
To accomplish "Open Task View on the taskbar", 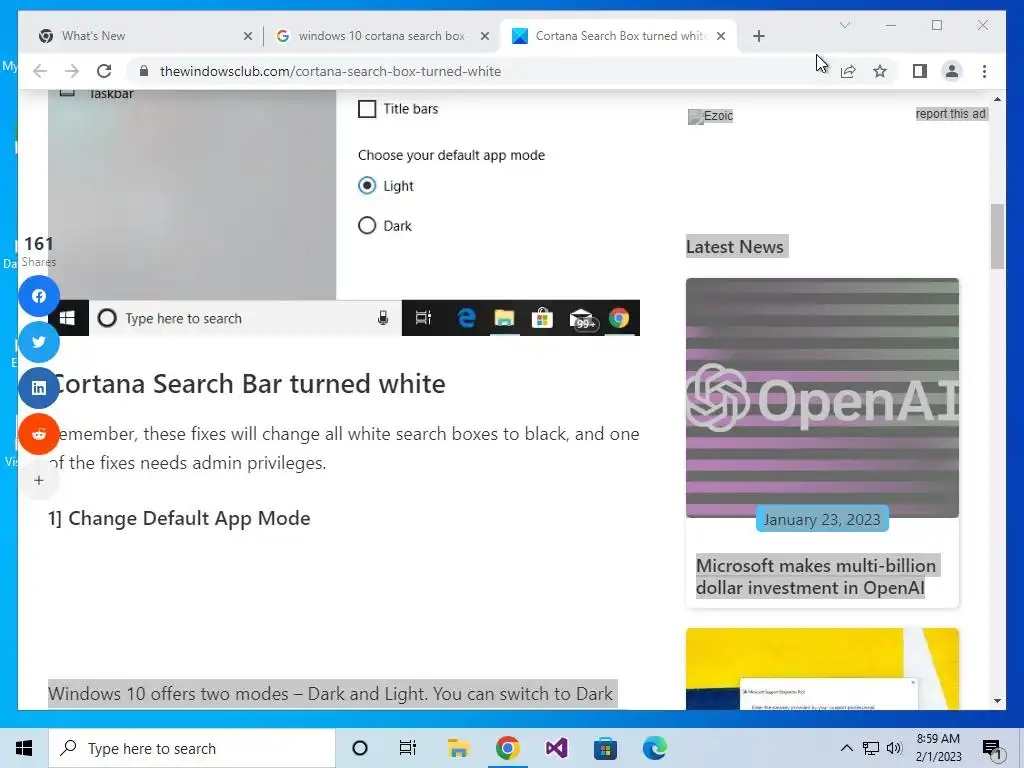I will (408, 748).
